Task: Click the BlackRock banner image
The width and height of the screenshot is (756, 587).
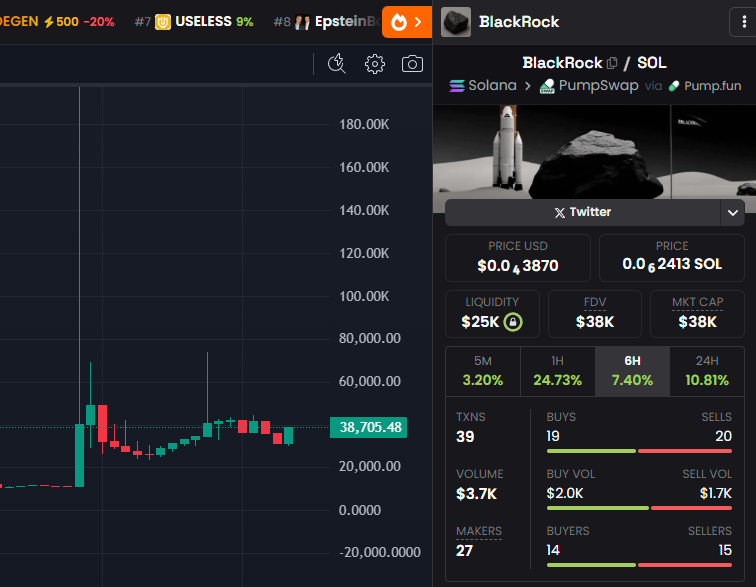Action: click(594, 152)
